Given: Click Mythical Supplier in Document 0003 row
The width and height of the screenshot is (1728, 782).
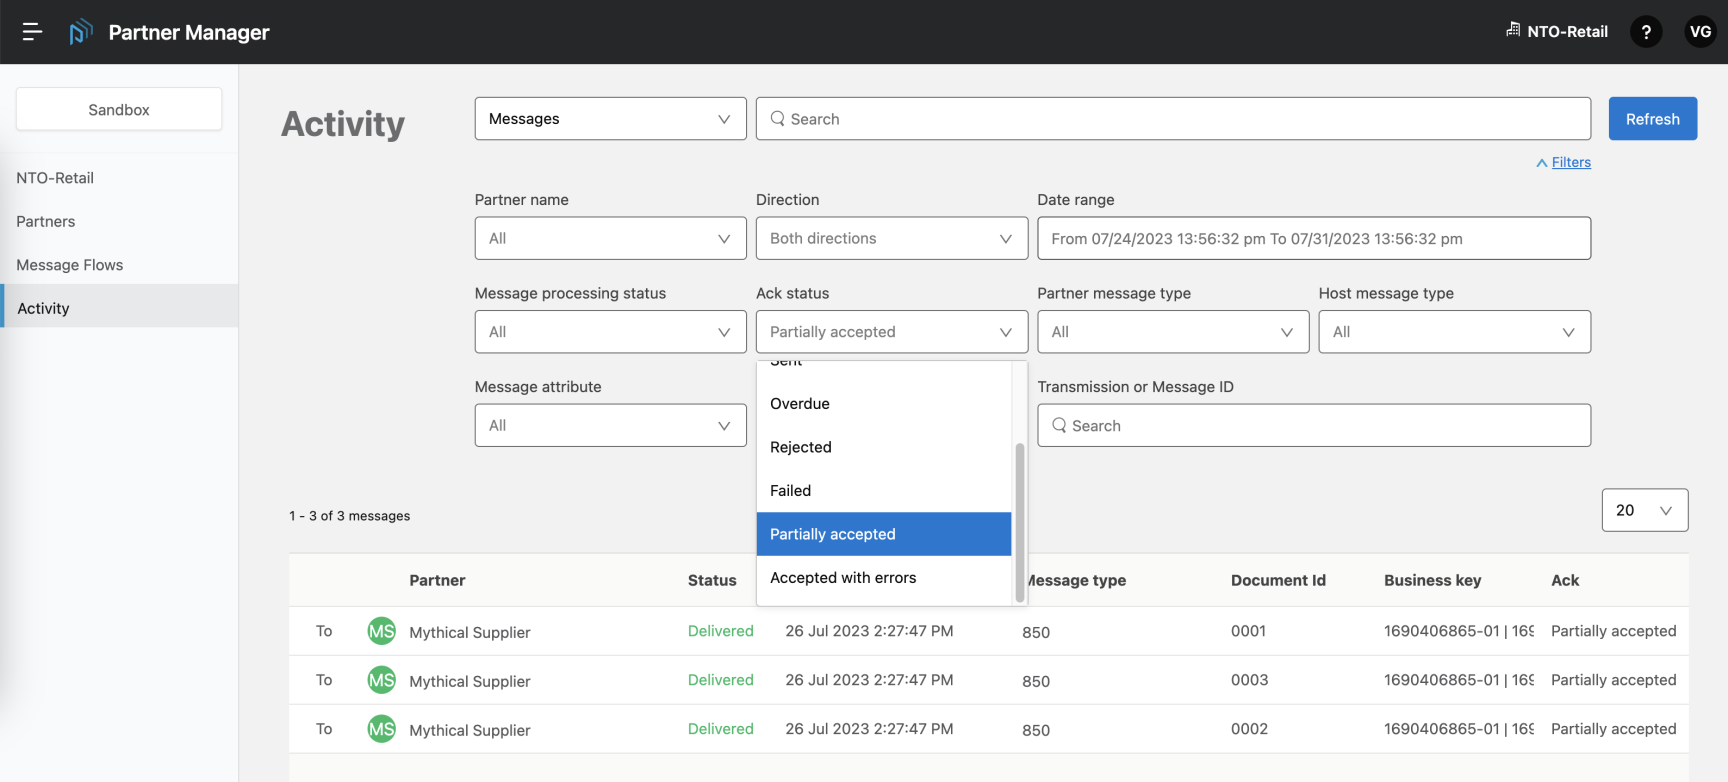Looking at the screenshot, I should click(469, 681).
